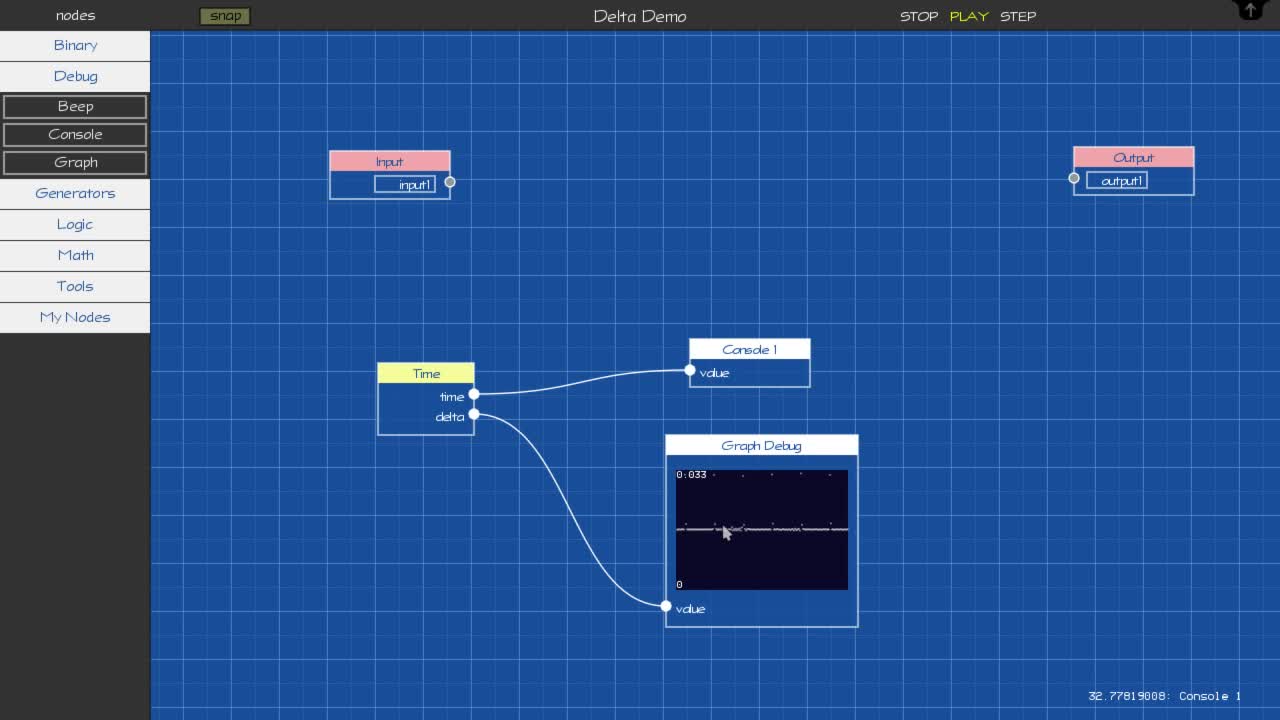1280x720 pixels.
Task: Expand the Binary category
Action: pyautogui.click(x=75, y=45)
